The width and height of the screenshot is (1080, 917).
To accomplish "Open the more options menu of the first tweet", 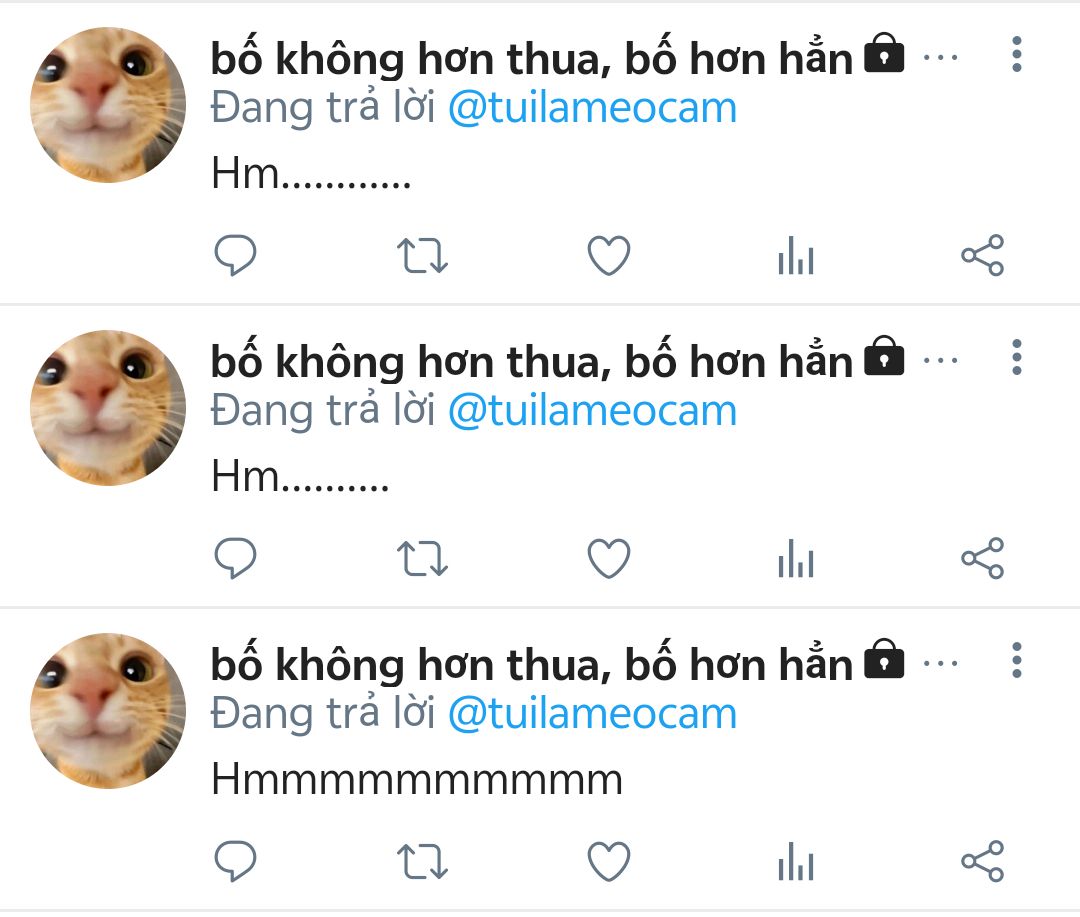I will point(1017,54).
